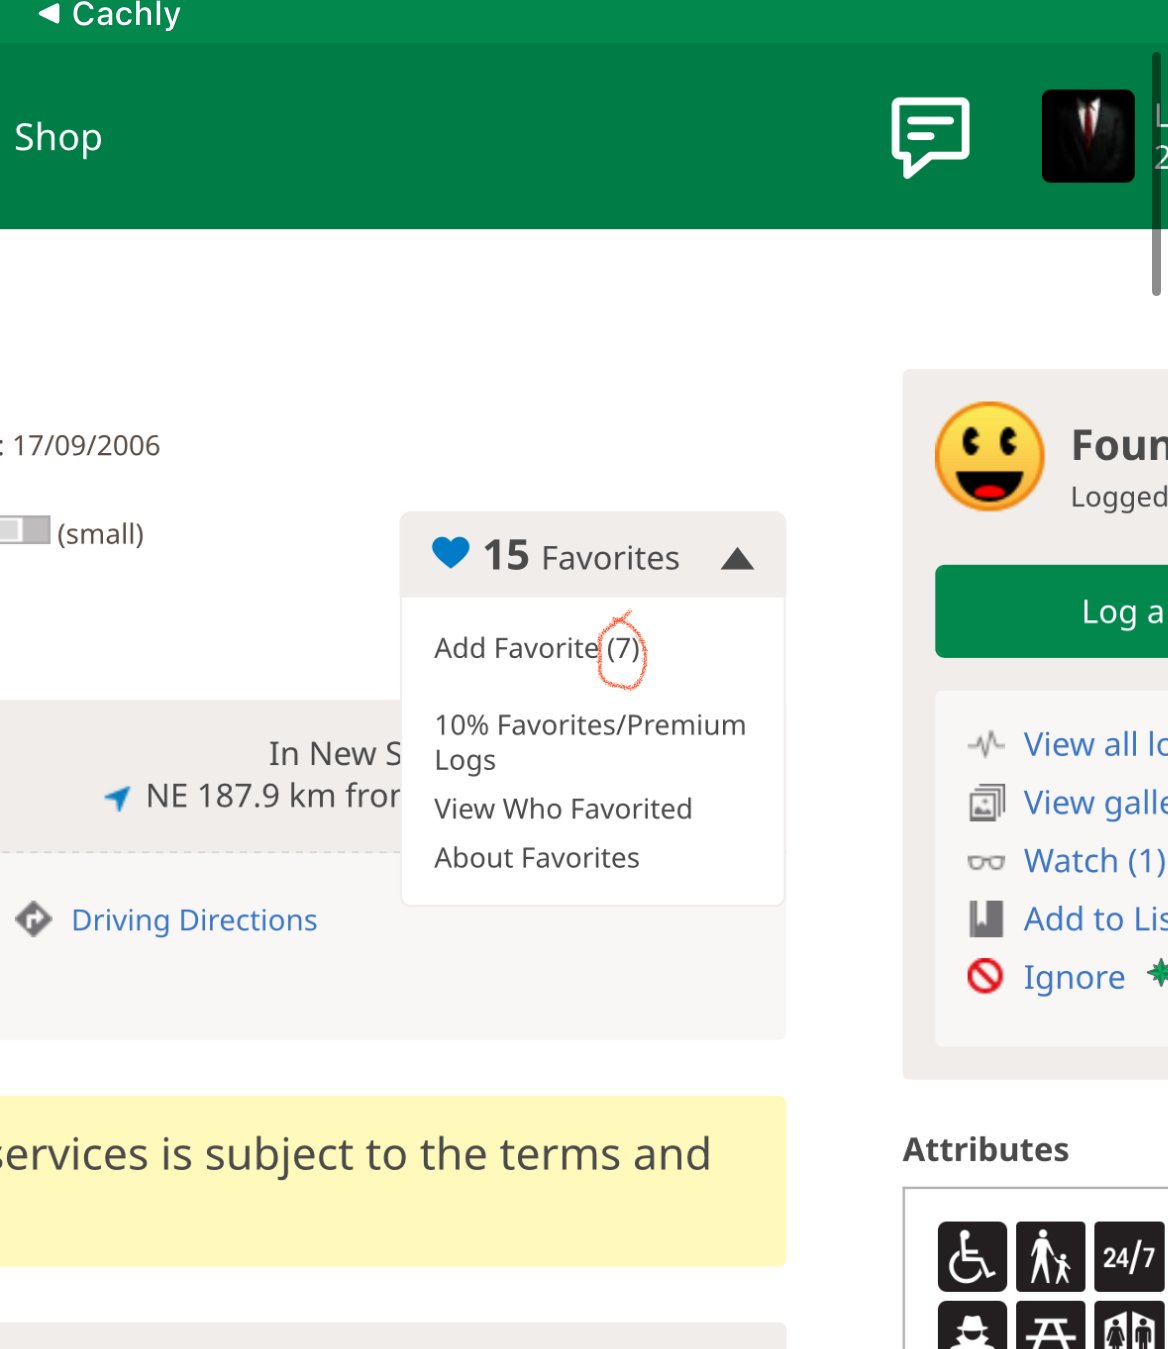Go back to Cachly app
The image size is (1168, 1349).
pos(108,15)
